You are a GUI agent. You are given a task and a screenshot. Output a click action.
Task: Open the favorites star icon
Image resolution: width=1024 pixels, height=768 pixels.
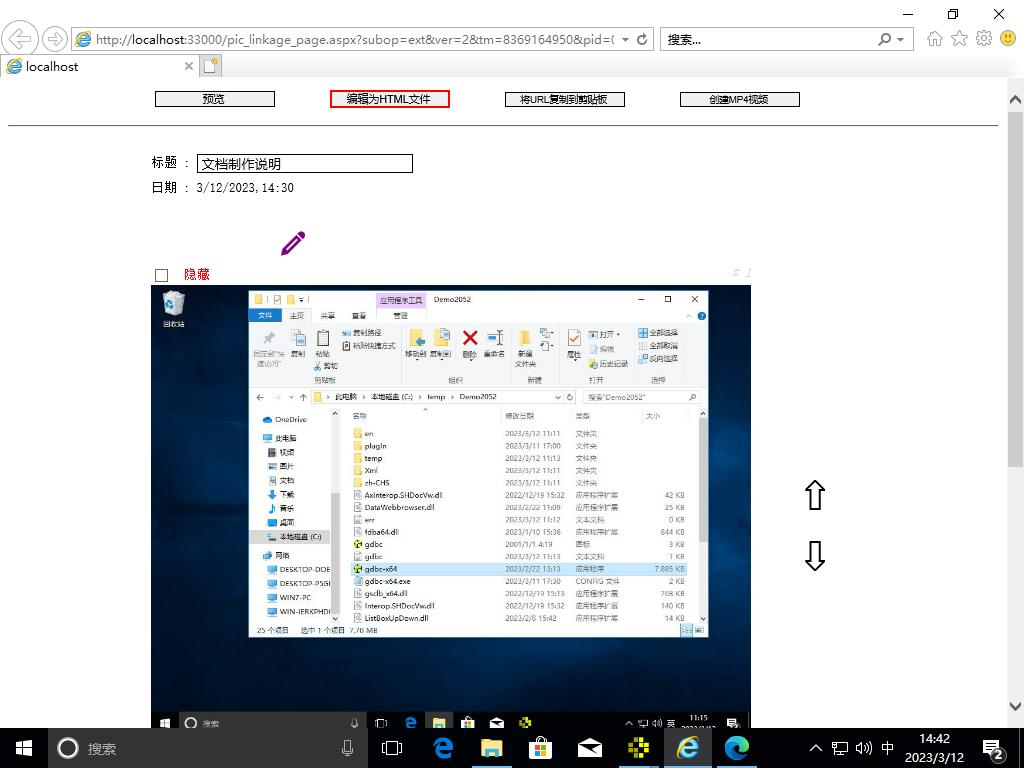[x=959, y=39]
